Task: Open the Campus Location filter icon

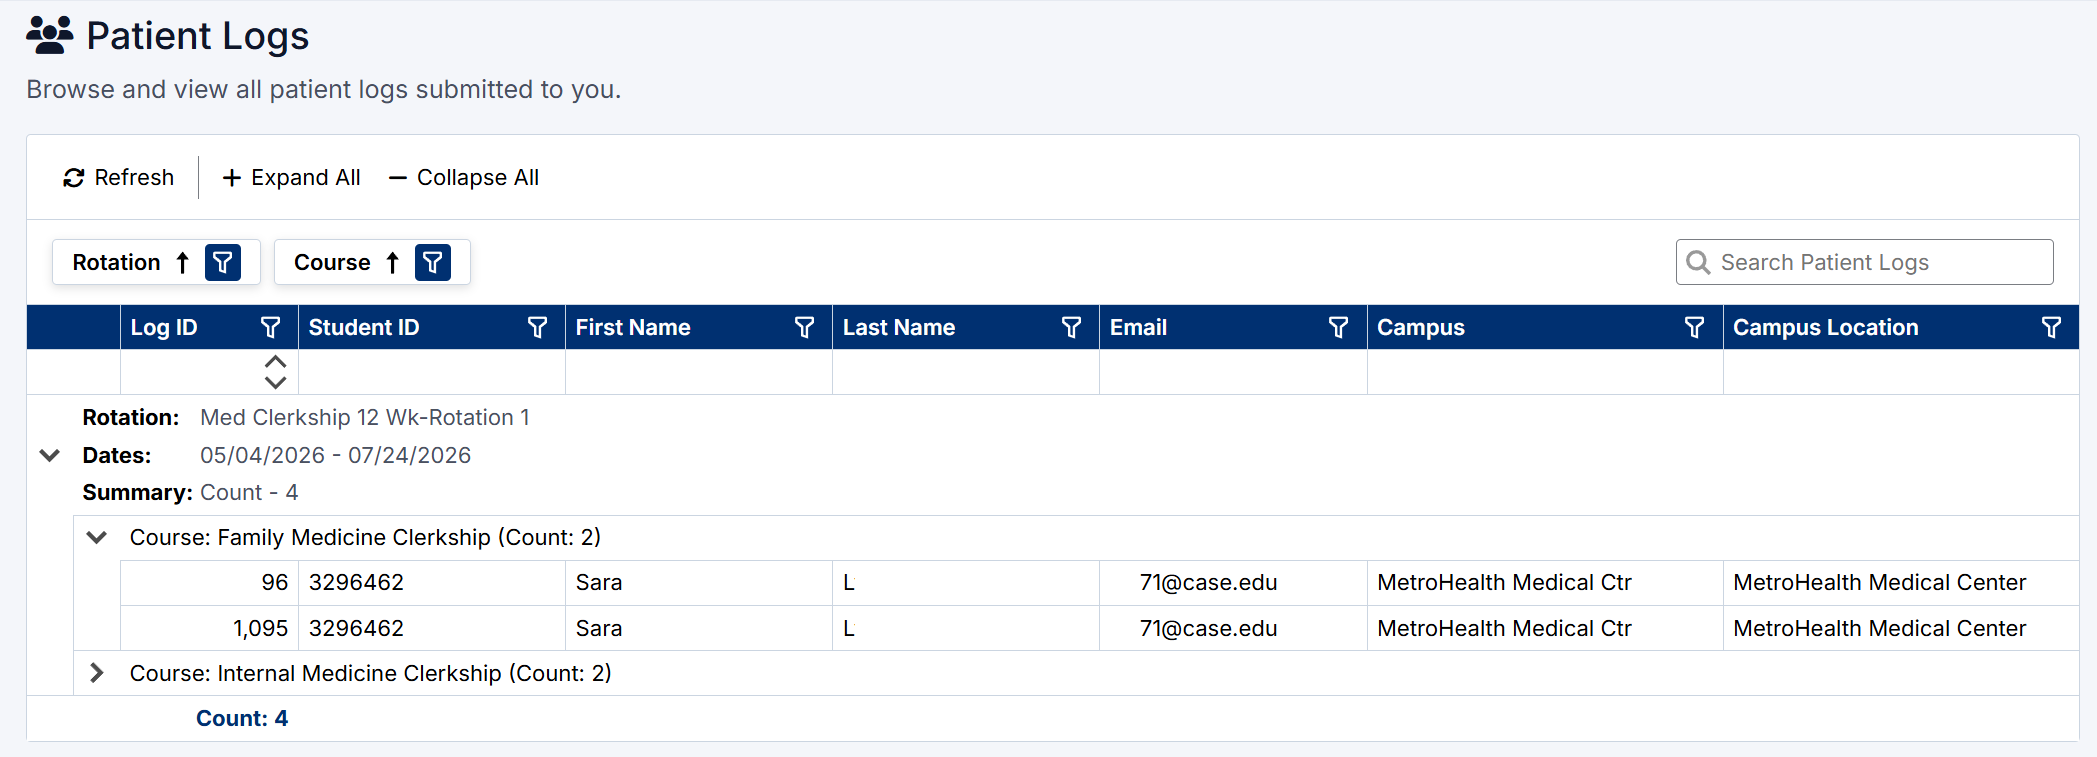Action: pyautogui.click(x=2051, y=328)
